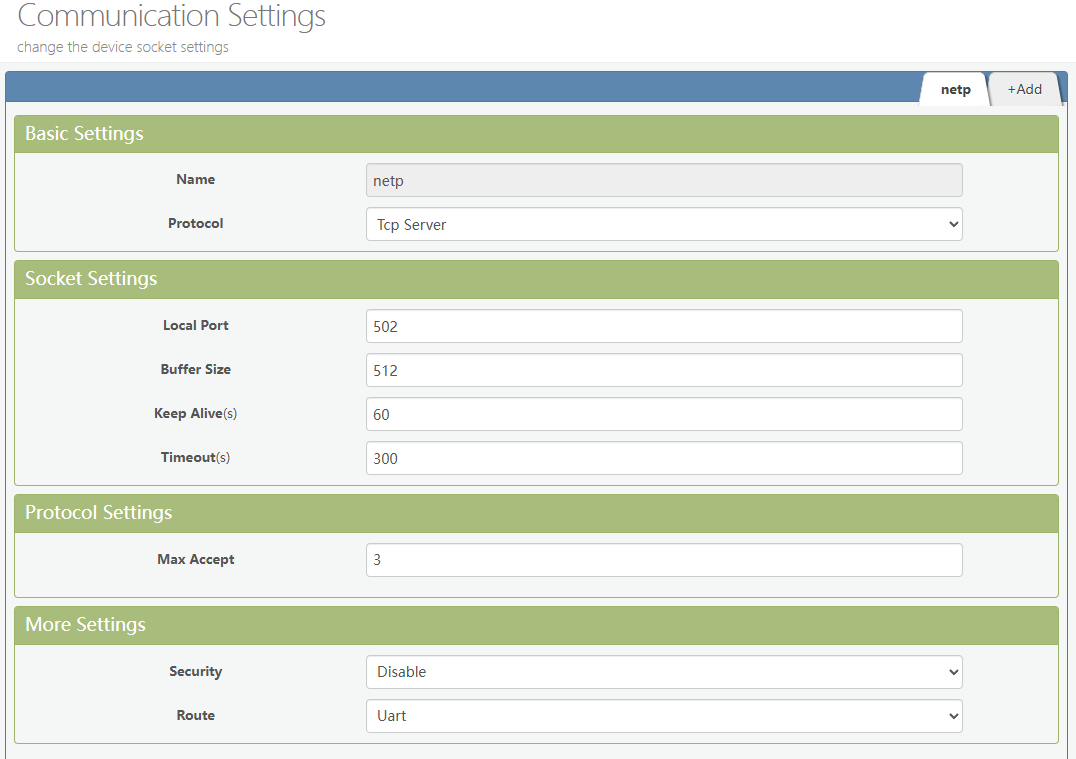The width and height of the screenshot is (1076, 759).
Task: Click the "change the device socket settings" subtitle
Action: 123,47
